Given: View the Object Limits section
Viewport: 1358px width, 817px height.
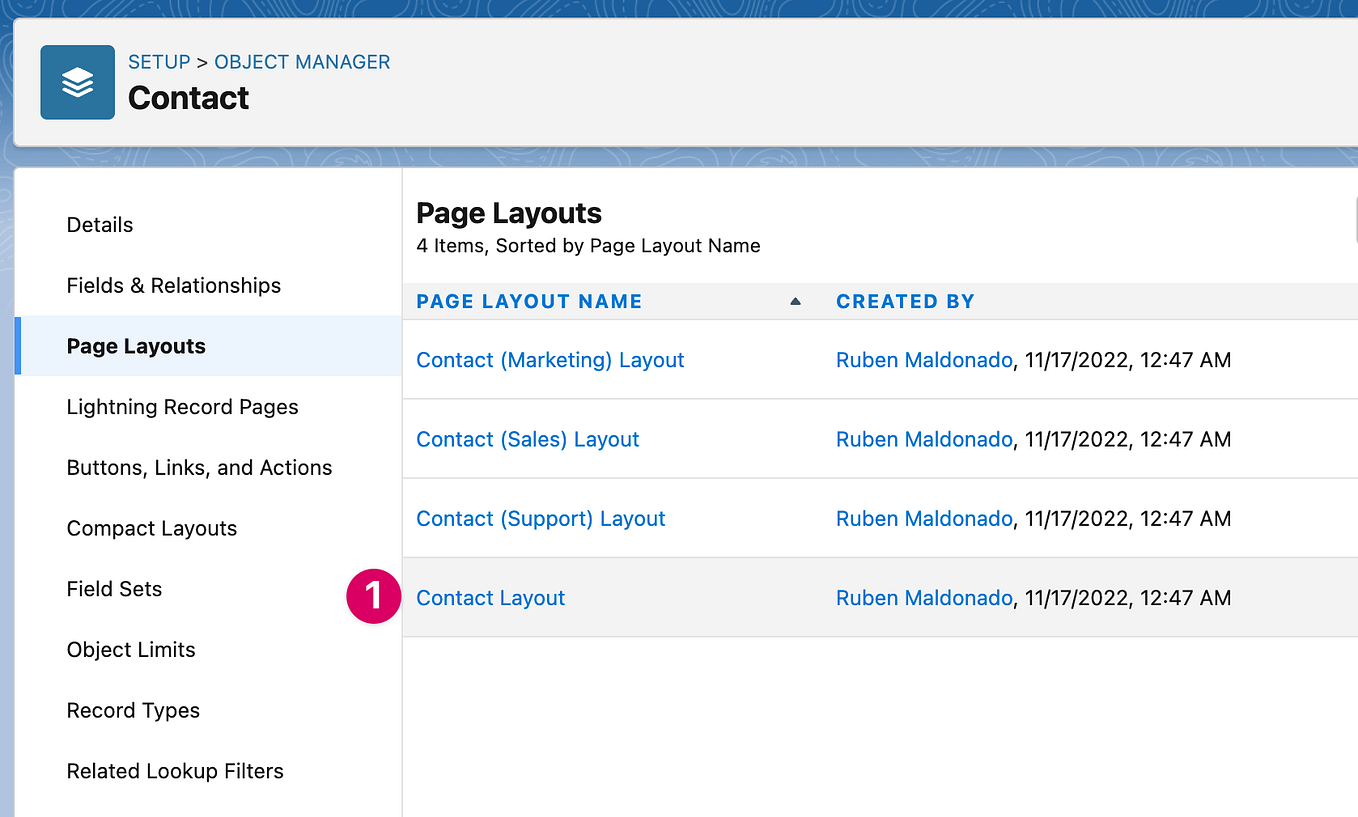Looking at the screenshot, I should [130, 649].
